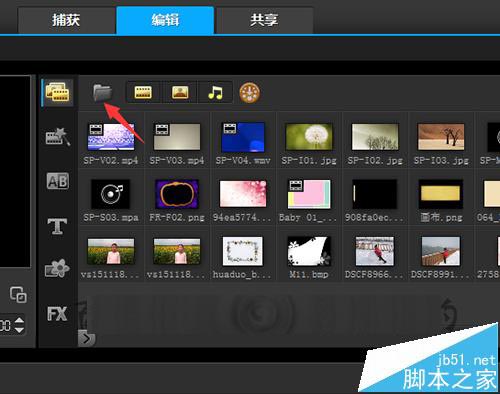The width and height of the screenshot is (500, 394).
Task: Open the Instant Project panel icon
Action: click(x=57, y=137)
